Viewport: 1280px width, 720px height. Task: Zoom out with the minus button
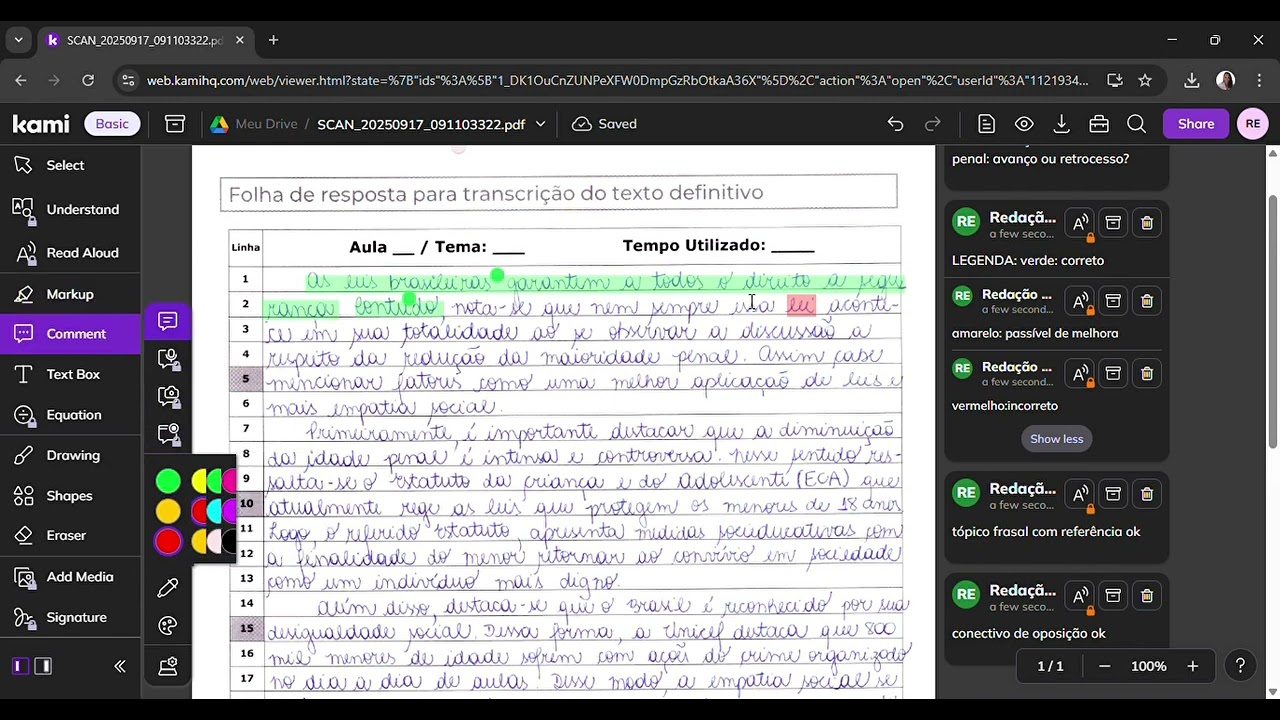(x=1104, y=666)
